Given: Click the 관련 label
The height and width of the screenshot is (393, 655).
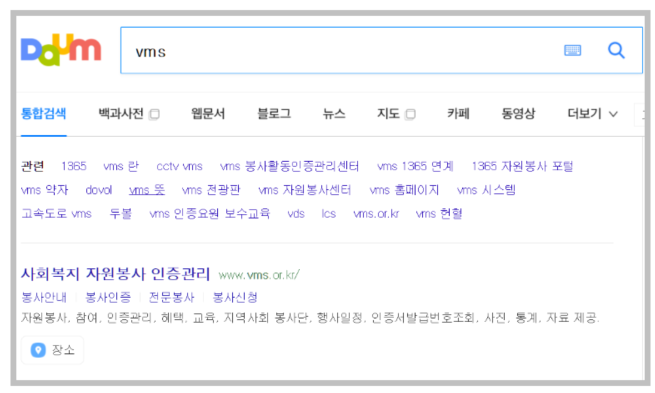Looking at the screenshot, I should click(33, 166).
